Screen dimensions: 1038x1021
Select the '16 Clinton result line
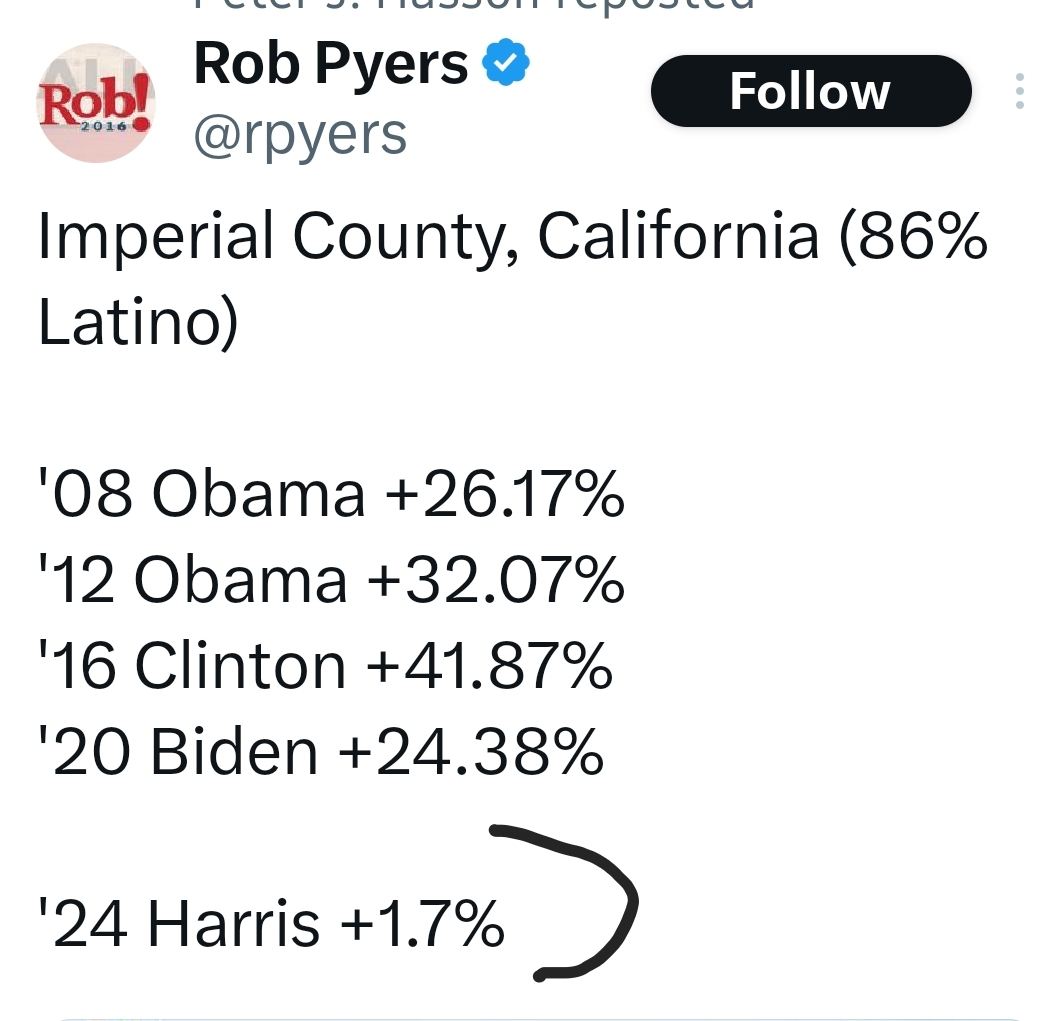(x=325, y=665)
